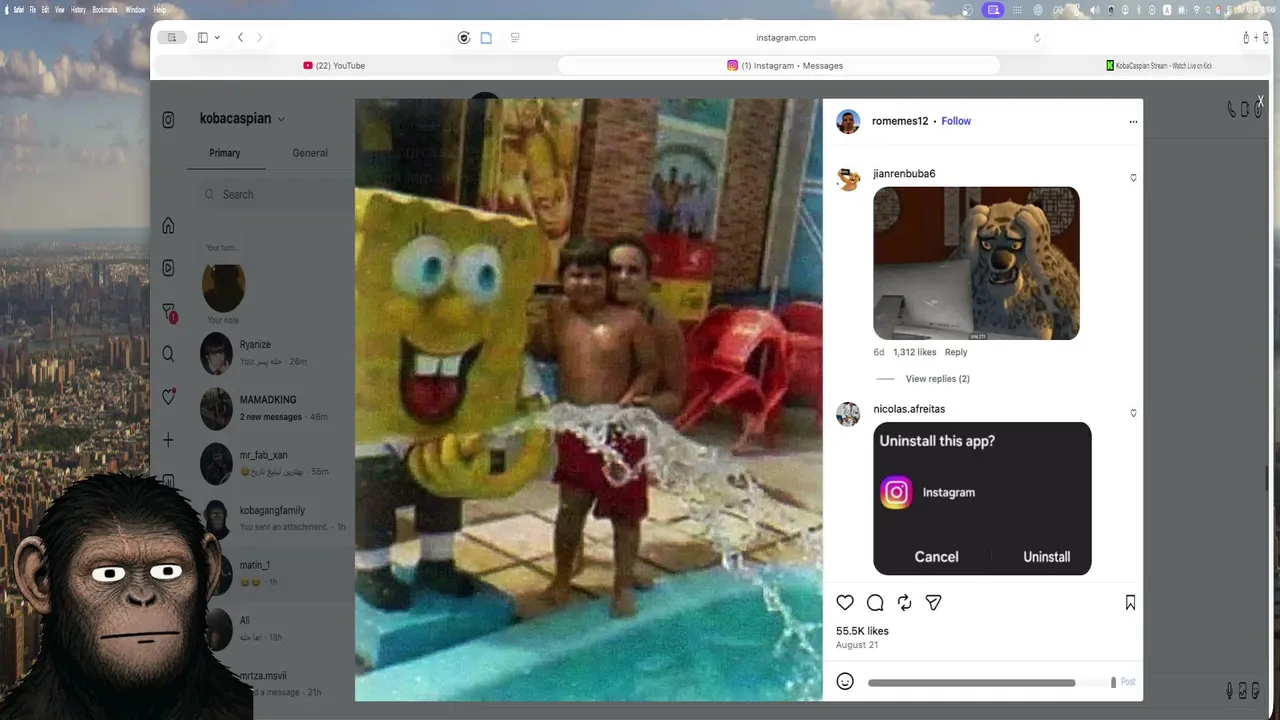Expand View replies (2)

tap(938, 379)
